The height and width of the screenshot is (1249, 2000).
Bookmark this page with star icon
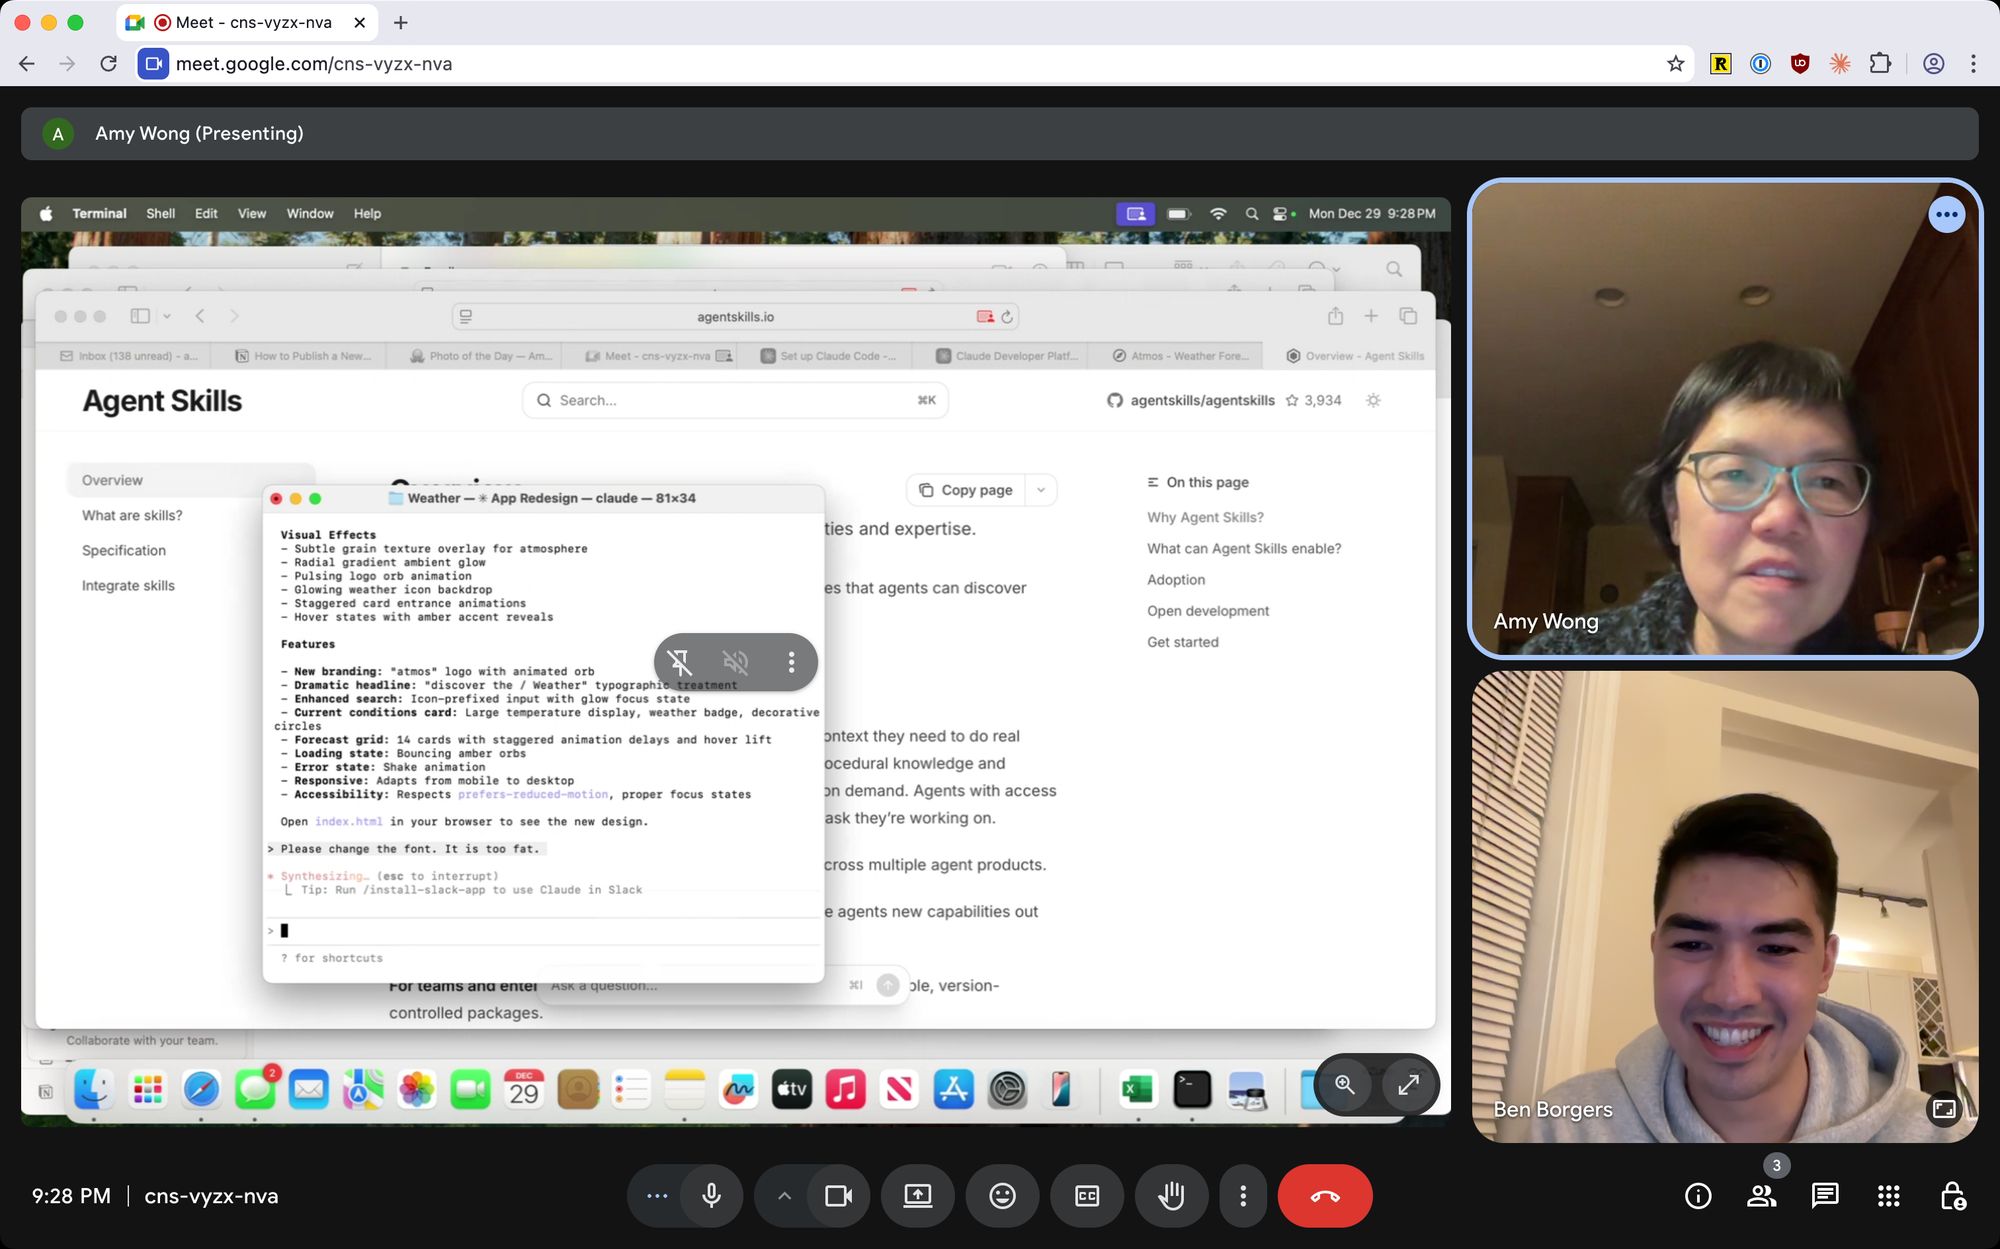(1676, 64)
